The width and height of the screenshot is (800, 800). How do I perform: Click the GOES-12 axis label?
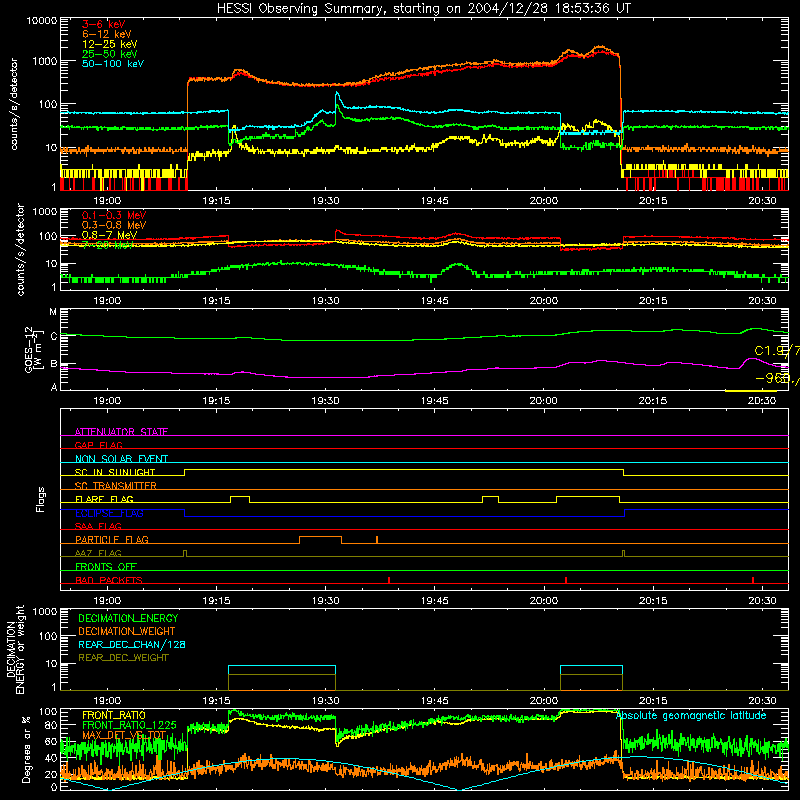tap(32, 349)
